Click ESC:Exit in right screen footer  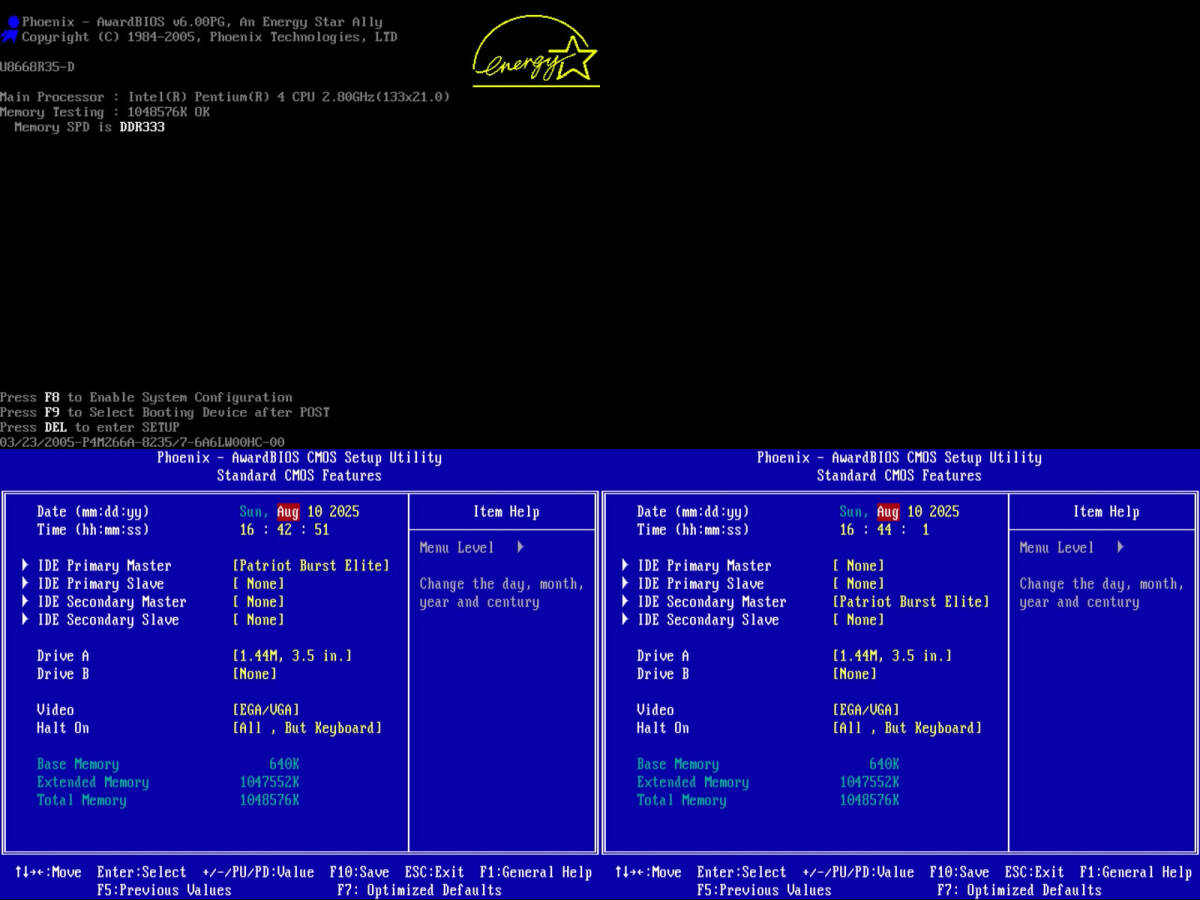1034,872
